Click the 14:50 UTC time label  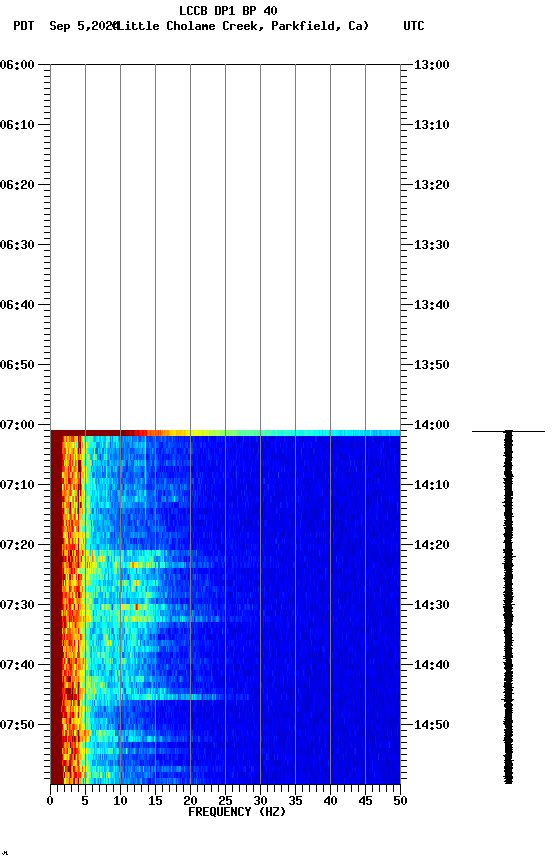pos(432,725)
